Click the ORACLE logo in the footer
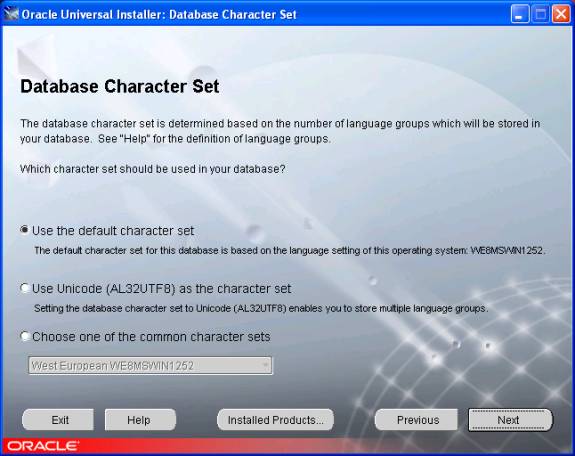The height and width of the screenshot is (456, 575). tap(42, 446)
